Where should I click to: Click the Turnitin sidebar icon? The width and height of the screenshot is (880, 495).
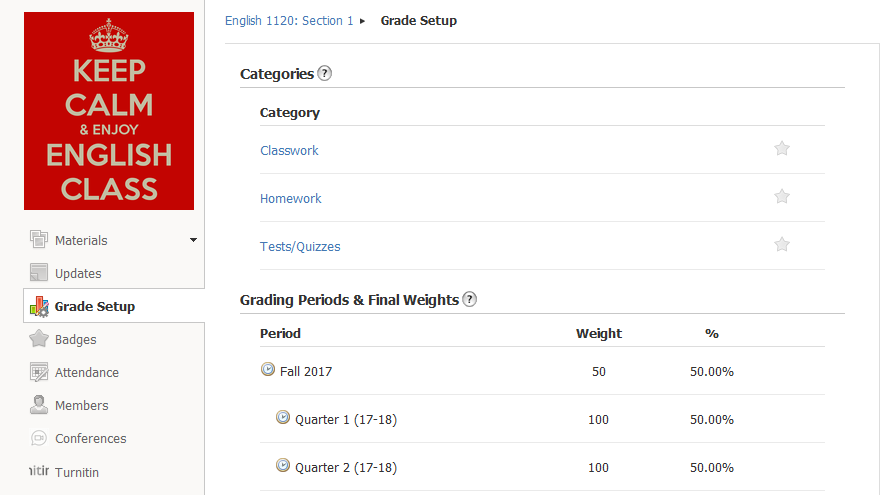point(38,471)
